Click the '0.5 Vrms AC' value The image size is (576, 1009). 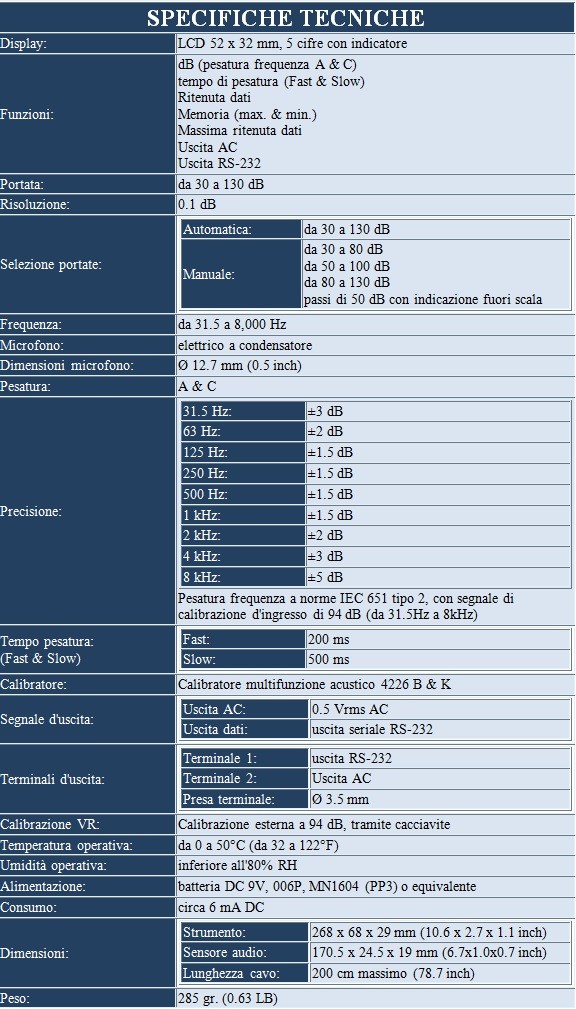(x=350, y=709)
